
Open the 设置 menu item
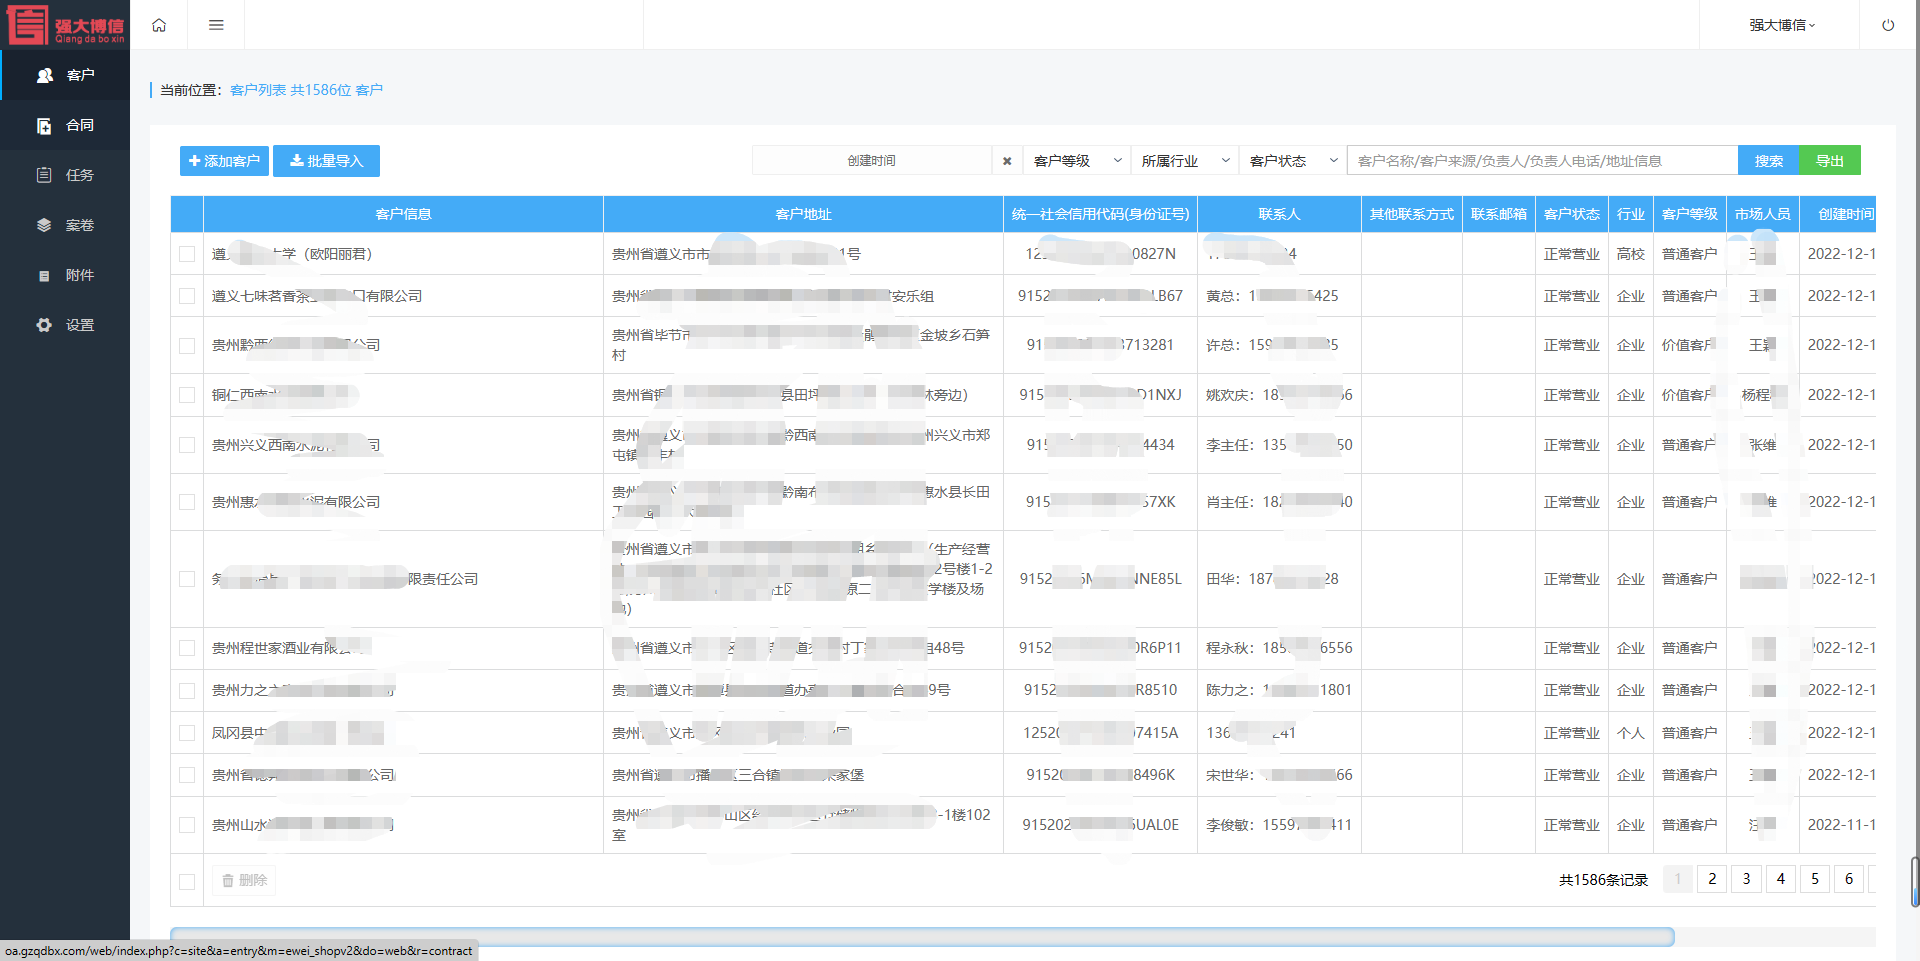(65, 325)
